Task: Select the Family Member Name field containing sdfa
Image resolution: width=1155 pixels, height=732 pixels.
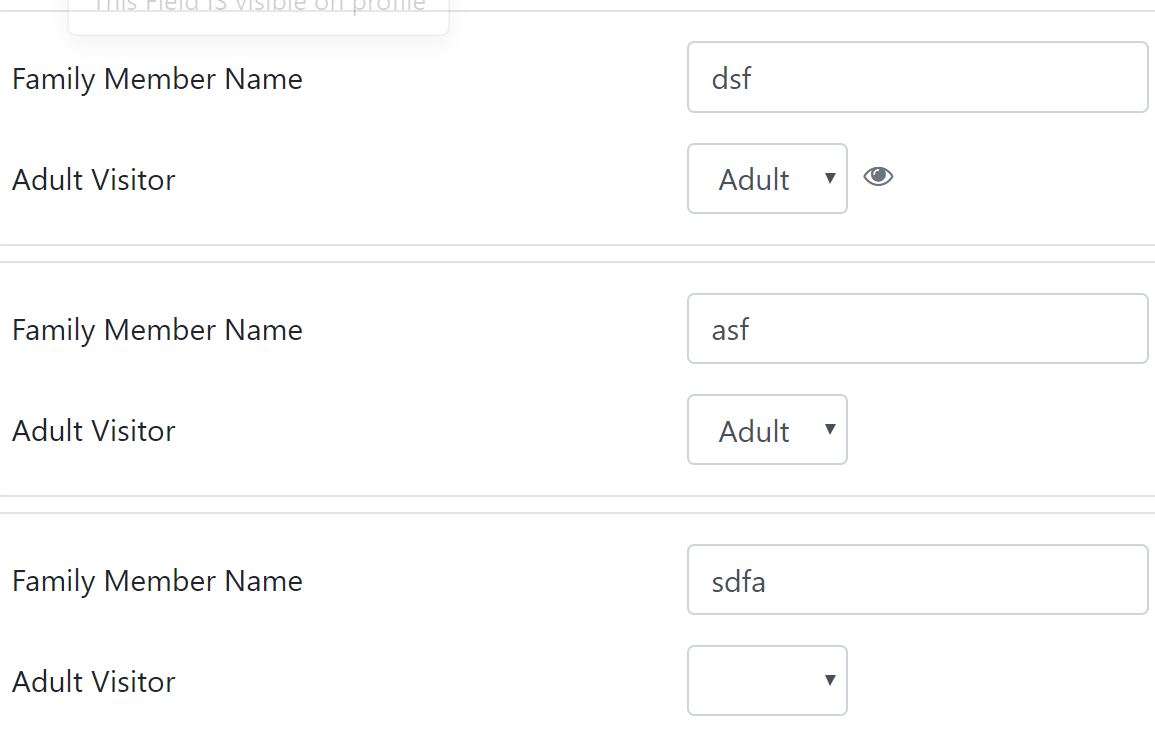Action: pos(918,580)
